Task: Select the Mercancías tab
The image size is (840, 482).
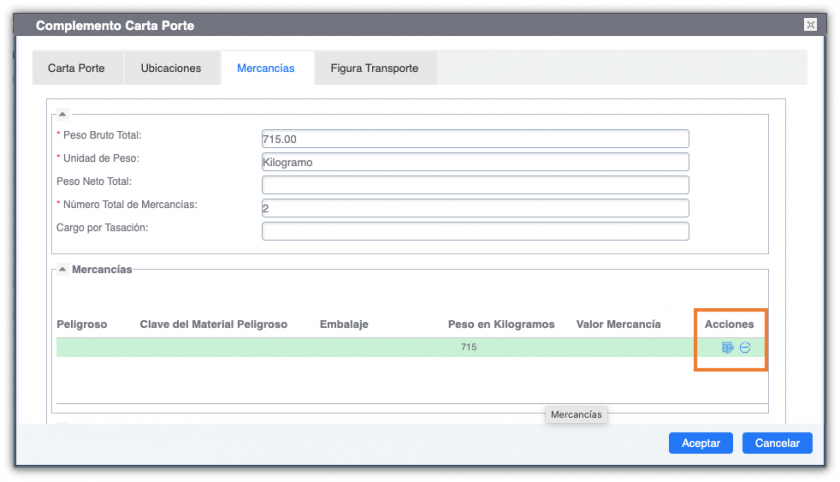Action: 265,68
